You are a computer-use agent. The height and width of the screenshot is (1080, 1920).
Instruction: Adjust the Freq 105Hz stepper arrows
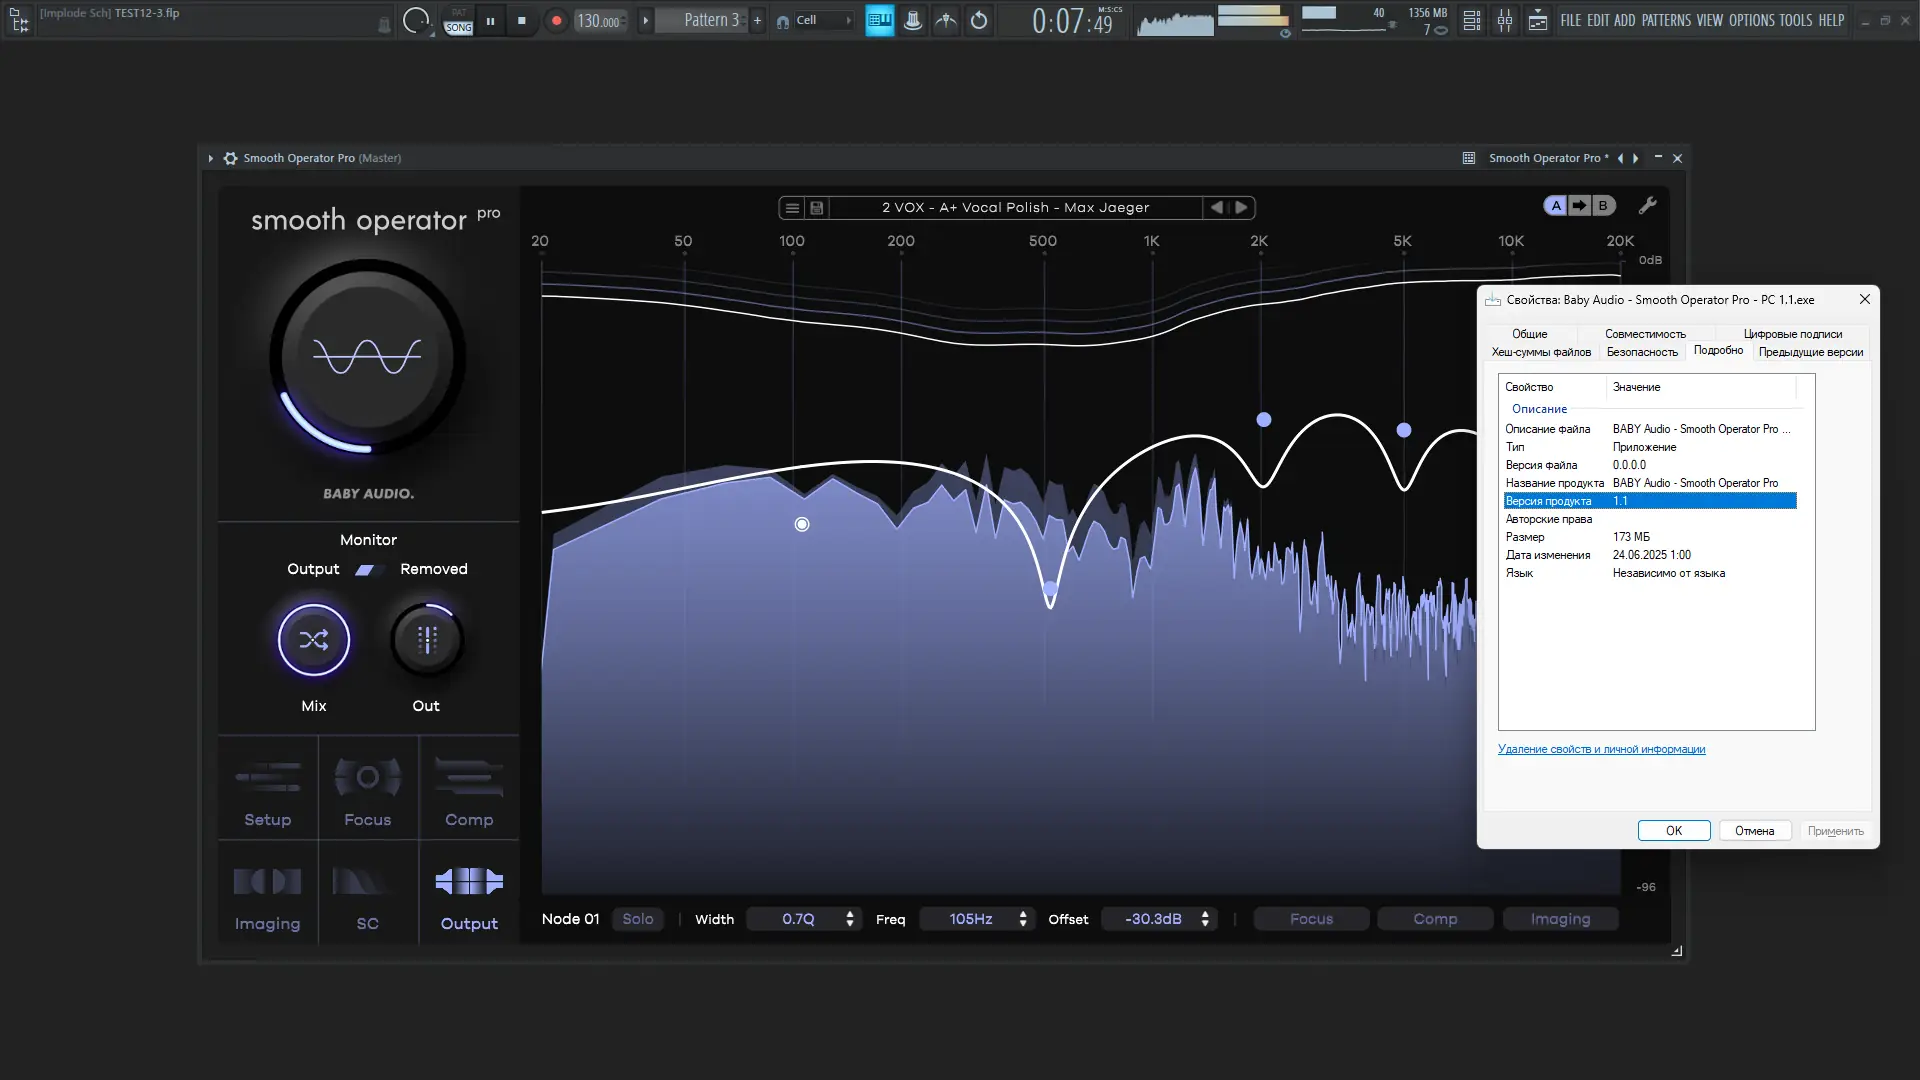(1023, 919)
